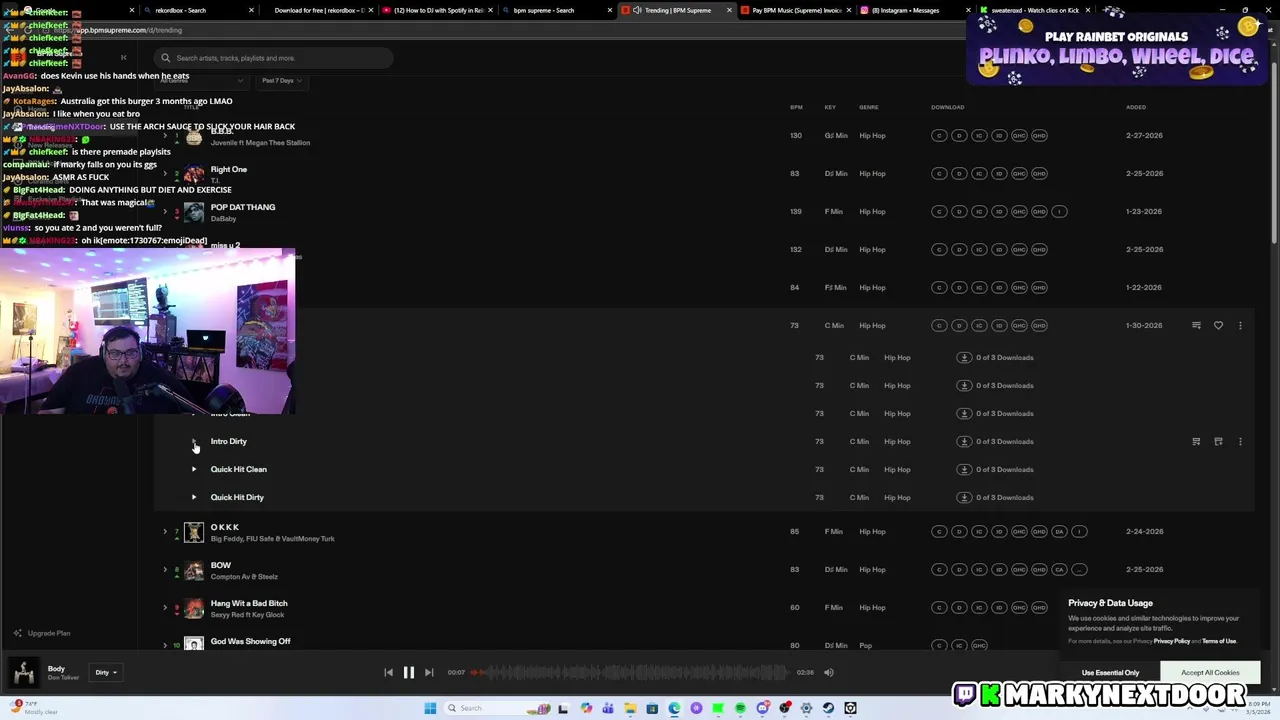
Task: Expand Hang Wit a Bad Bitch versions
Action: [165, 607]
